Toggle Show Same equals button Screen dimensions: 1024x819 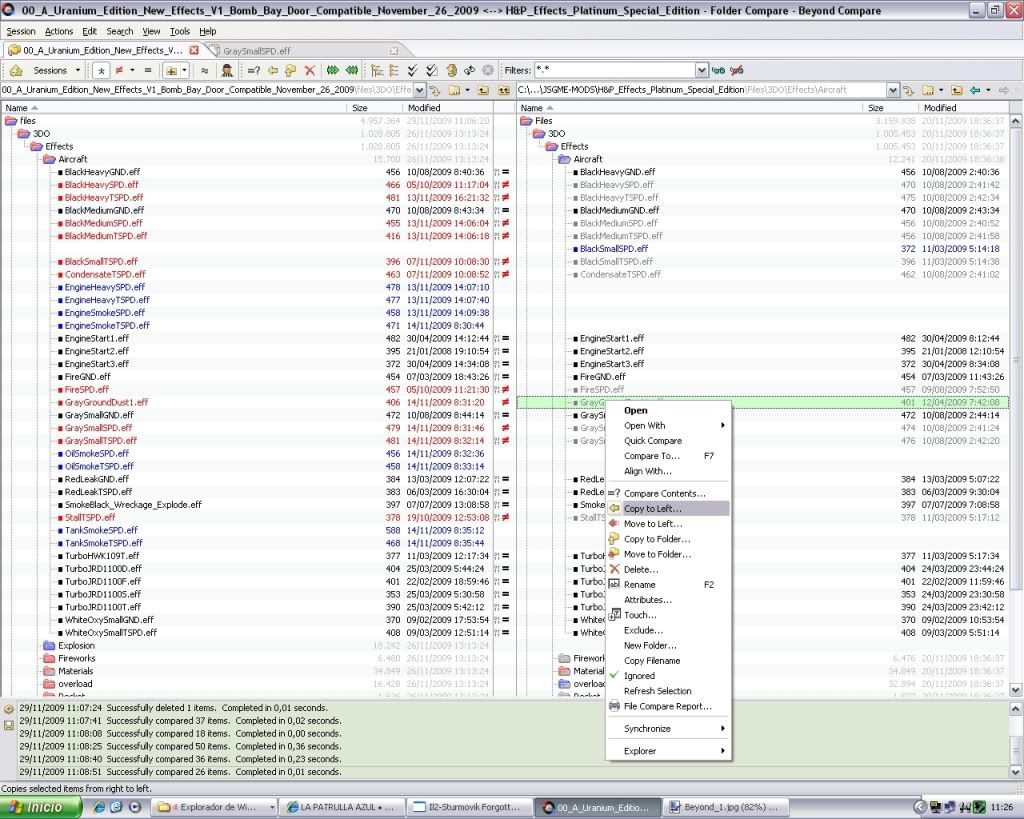[x=148, y=71]
